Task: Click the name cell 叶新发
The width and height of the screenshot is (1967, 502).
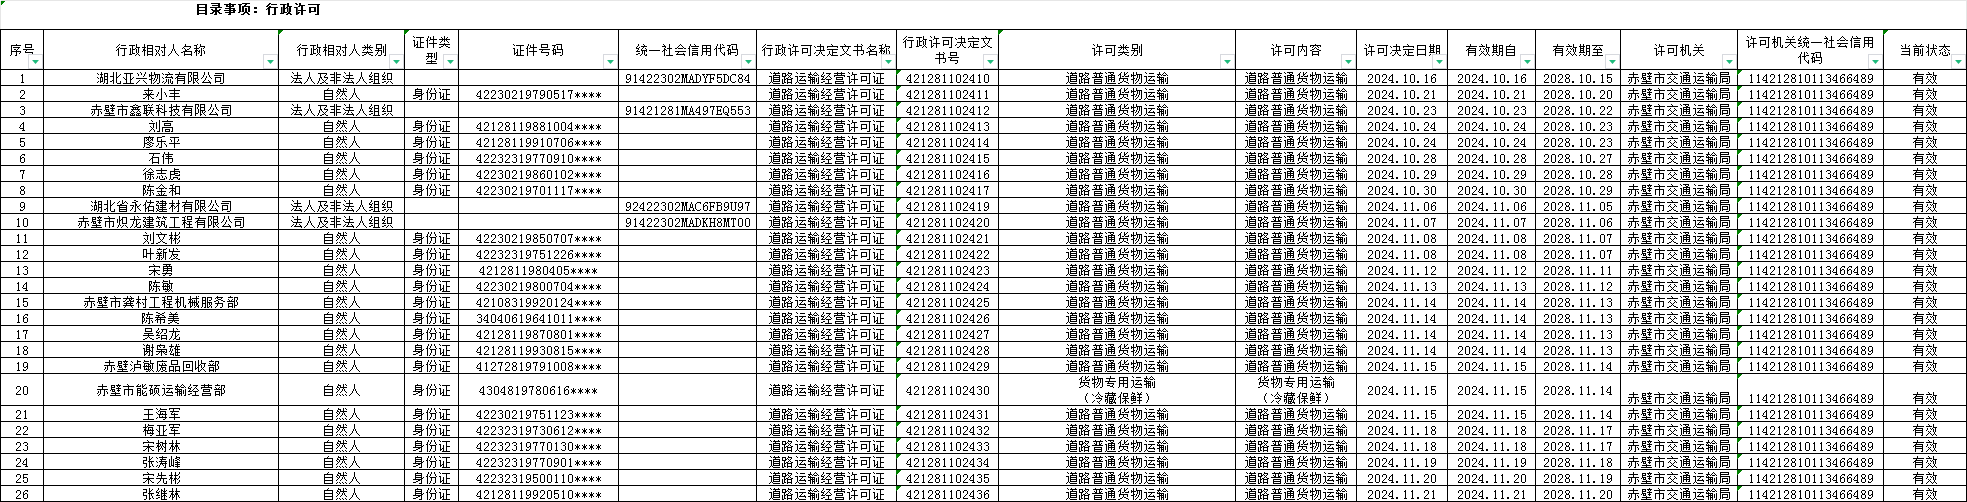Action: point(161,254)
